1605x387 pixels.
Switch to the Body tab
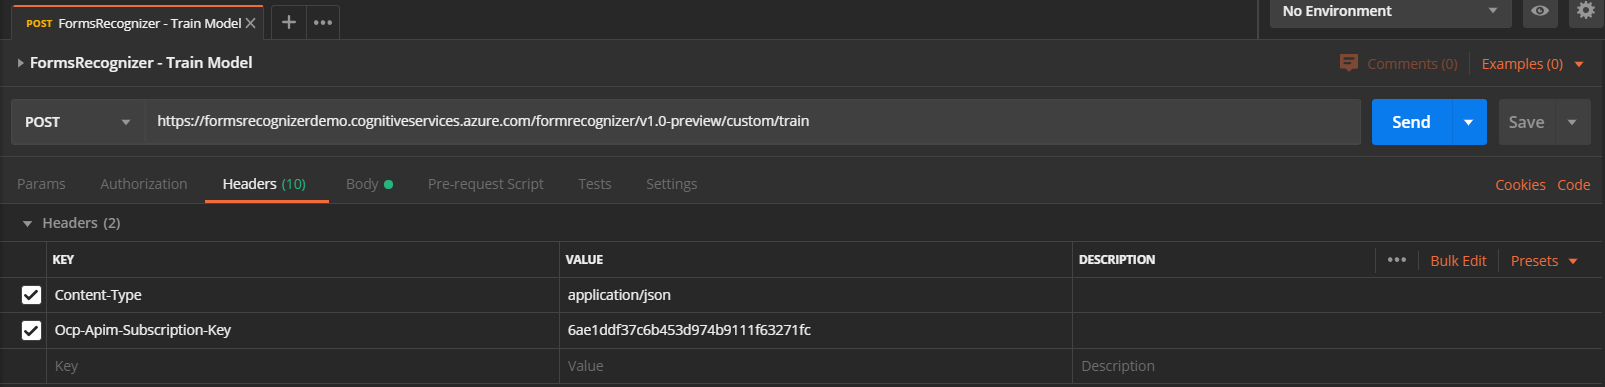point(369,184)
